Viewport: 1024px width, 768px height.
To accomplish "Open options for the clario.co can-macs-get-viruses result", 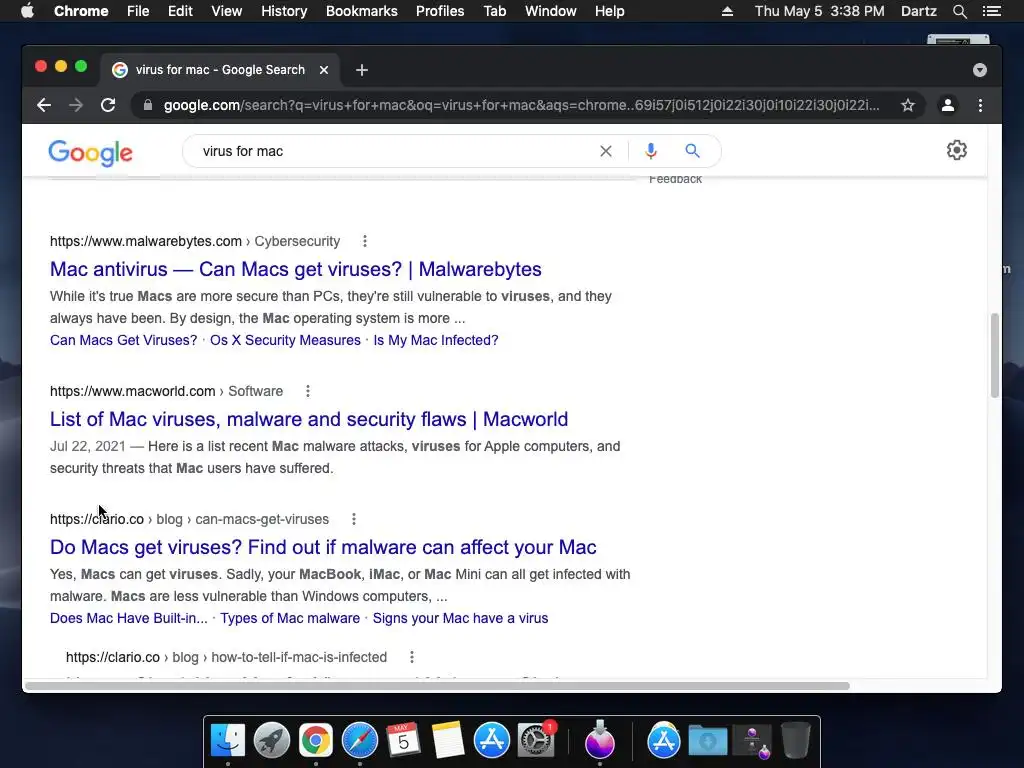I will tap(354, 519).
